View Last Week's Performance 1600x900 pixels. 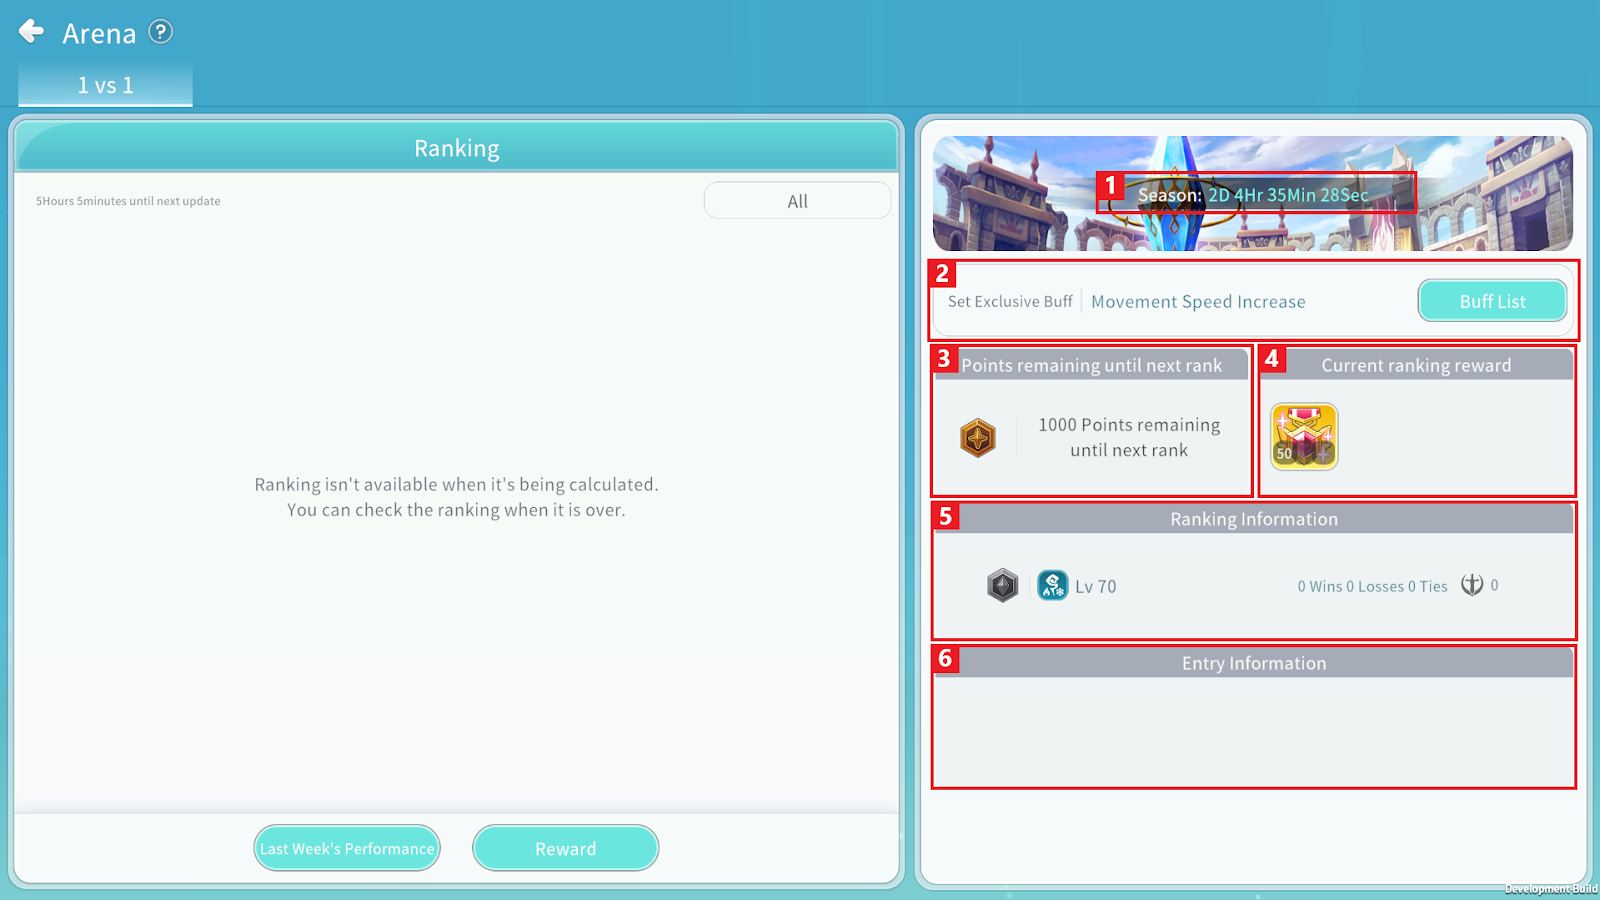click(x=347, y=848)
